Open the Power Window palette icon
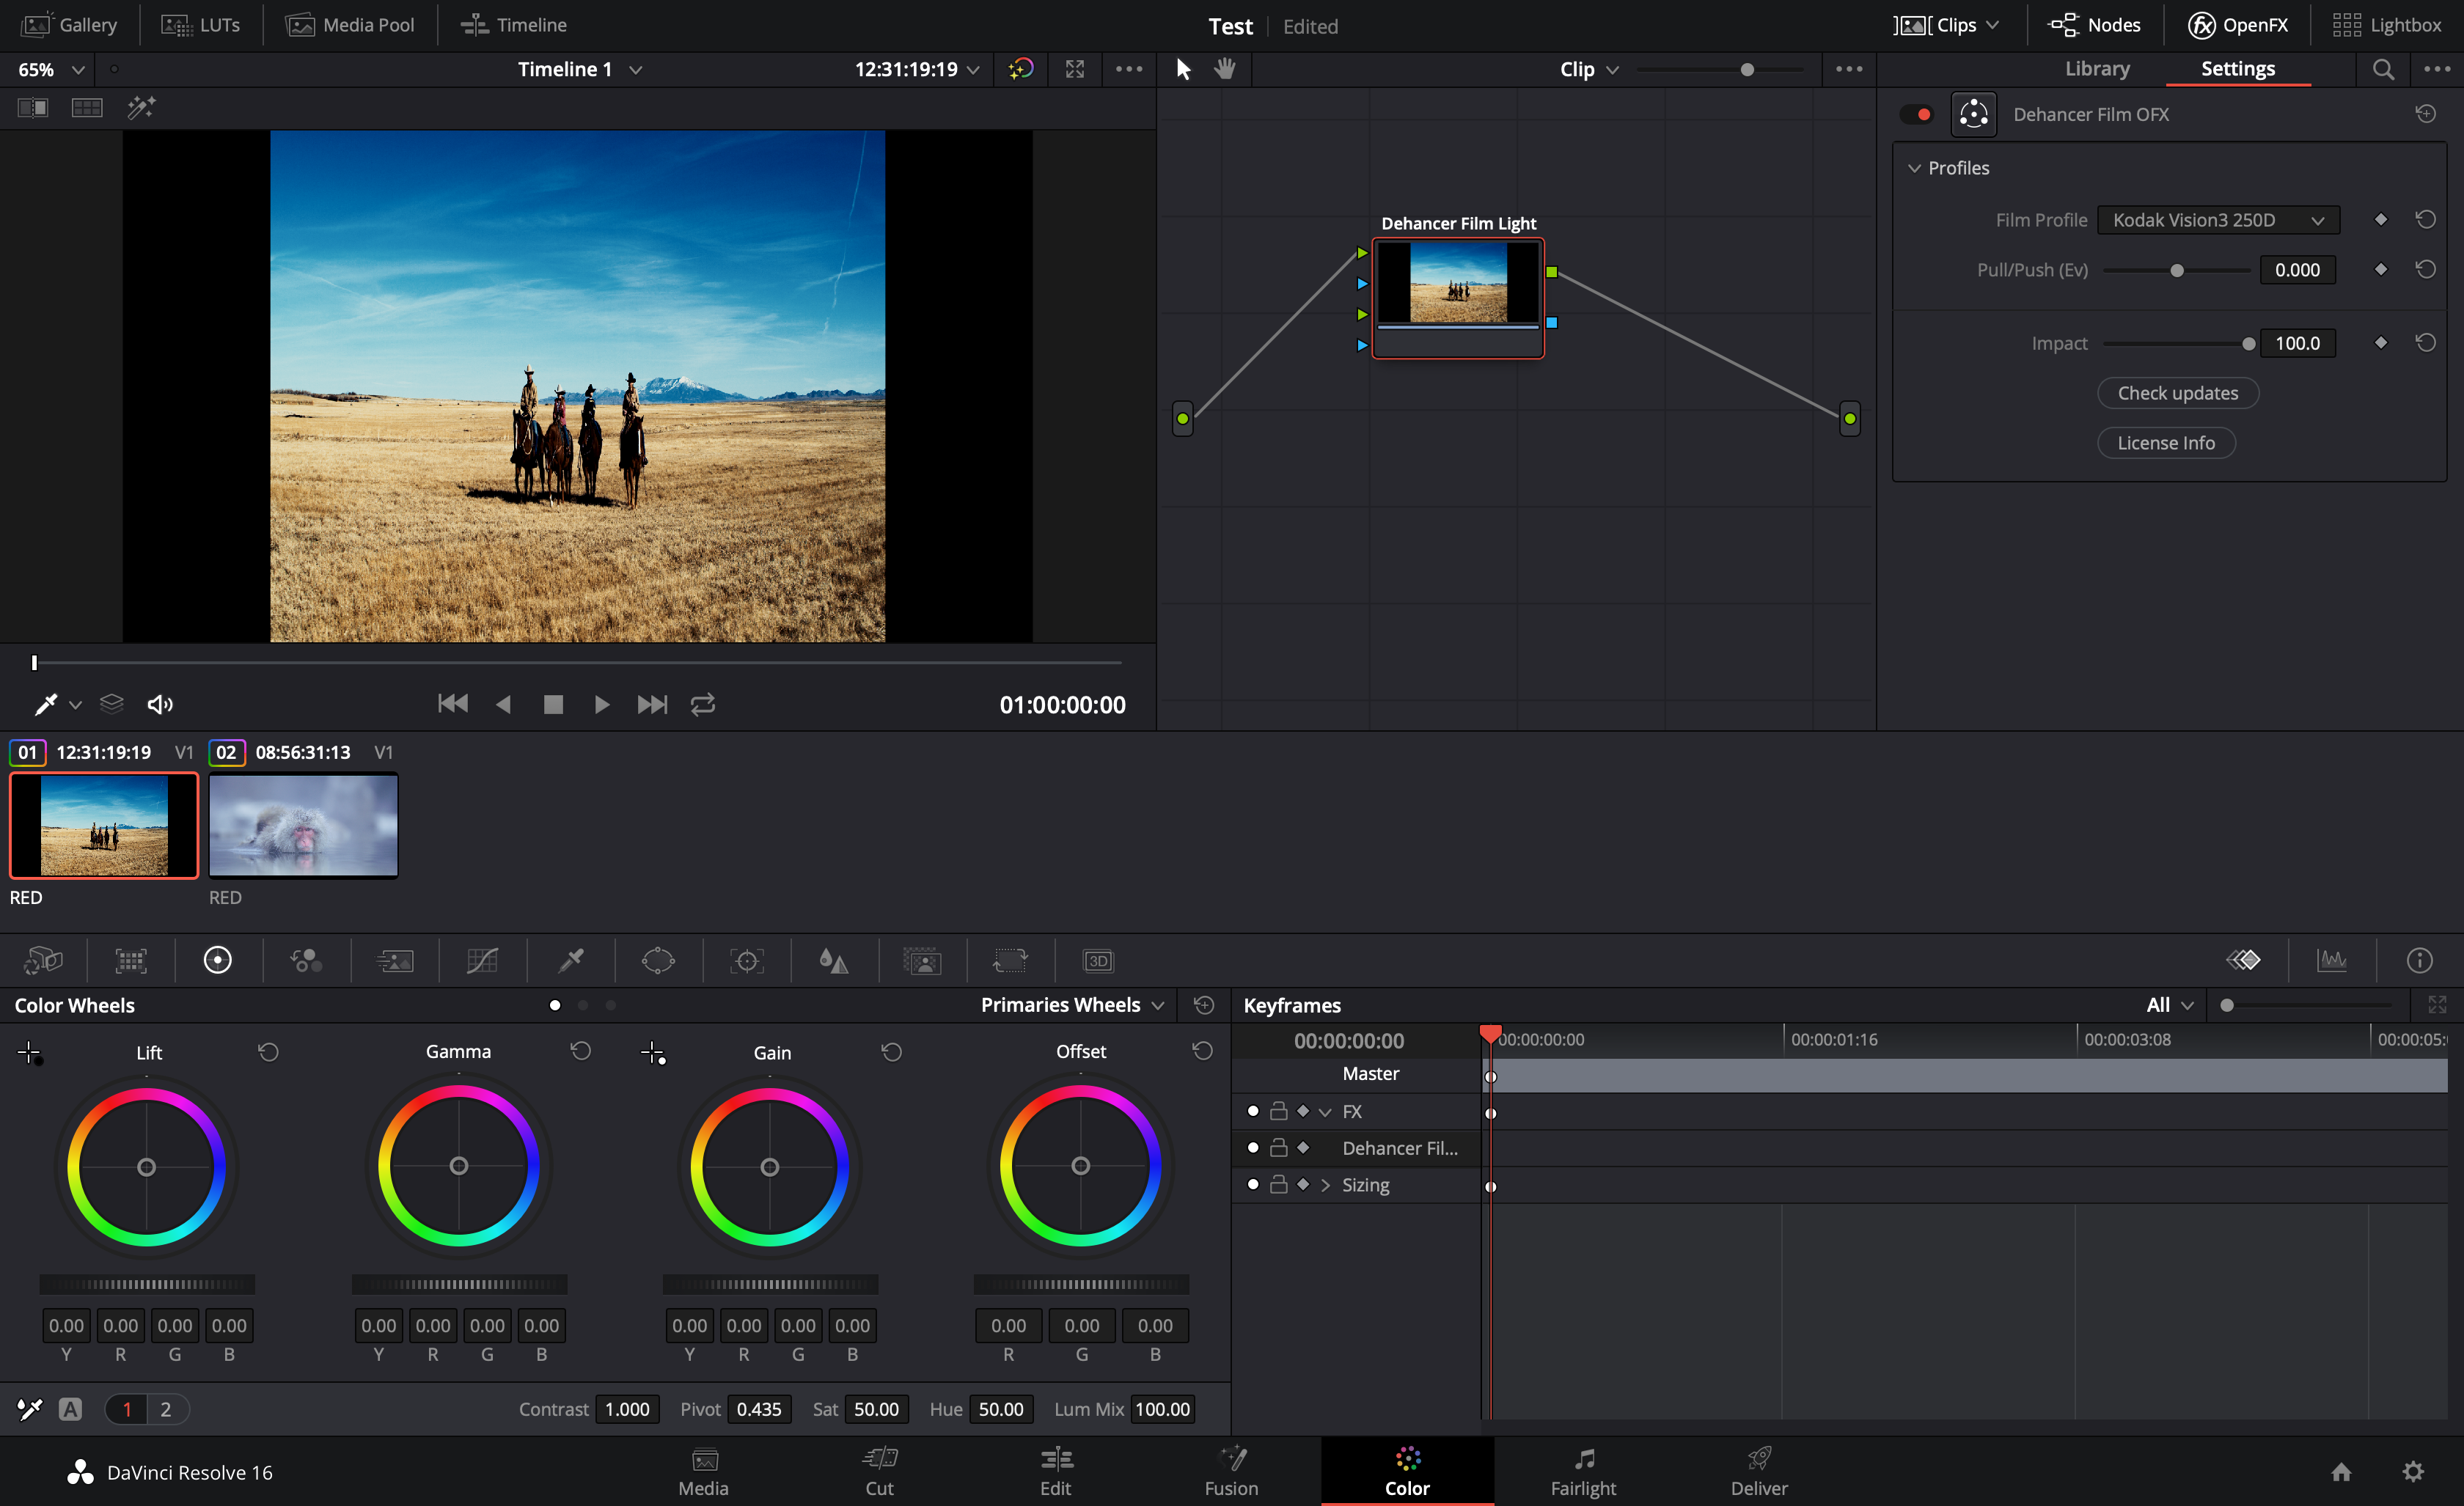Viewport: 2464px width, 1506px height. click(x=658, y=961)
